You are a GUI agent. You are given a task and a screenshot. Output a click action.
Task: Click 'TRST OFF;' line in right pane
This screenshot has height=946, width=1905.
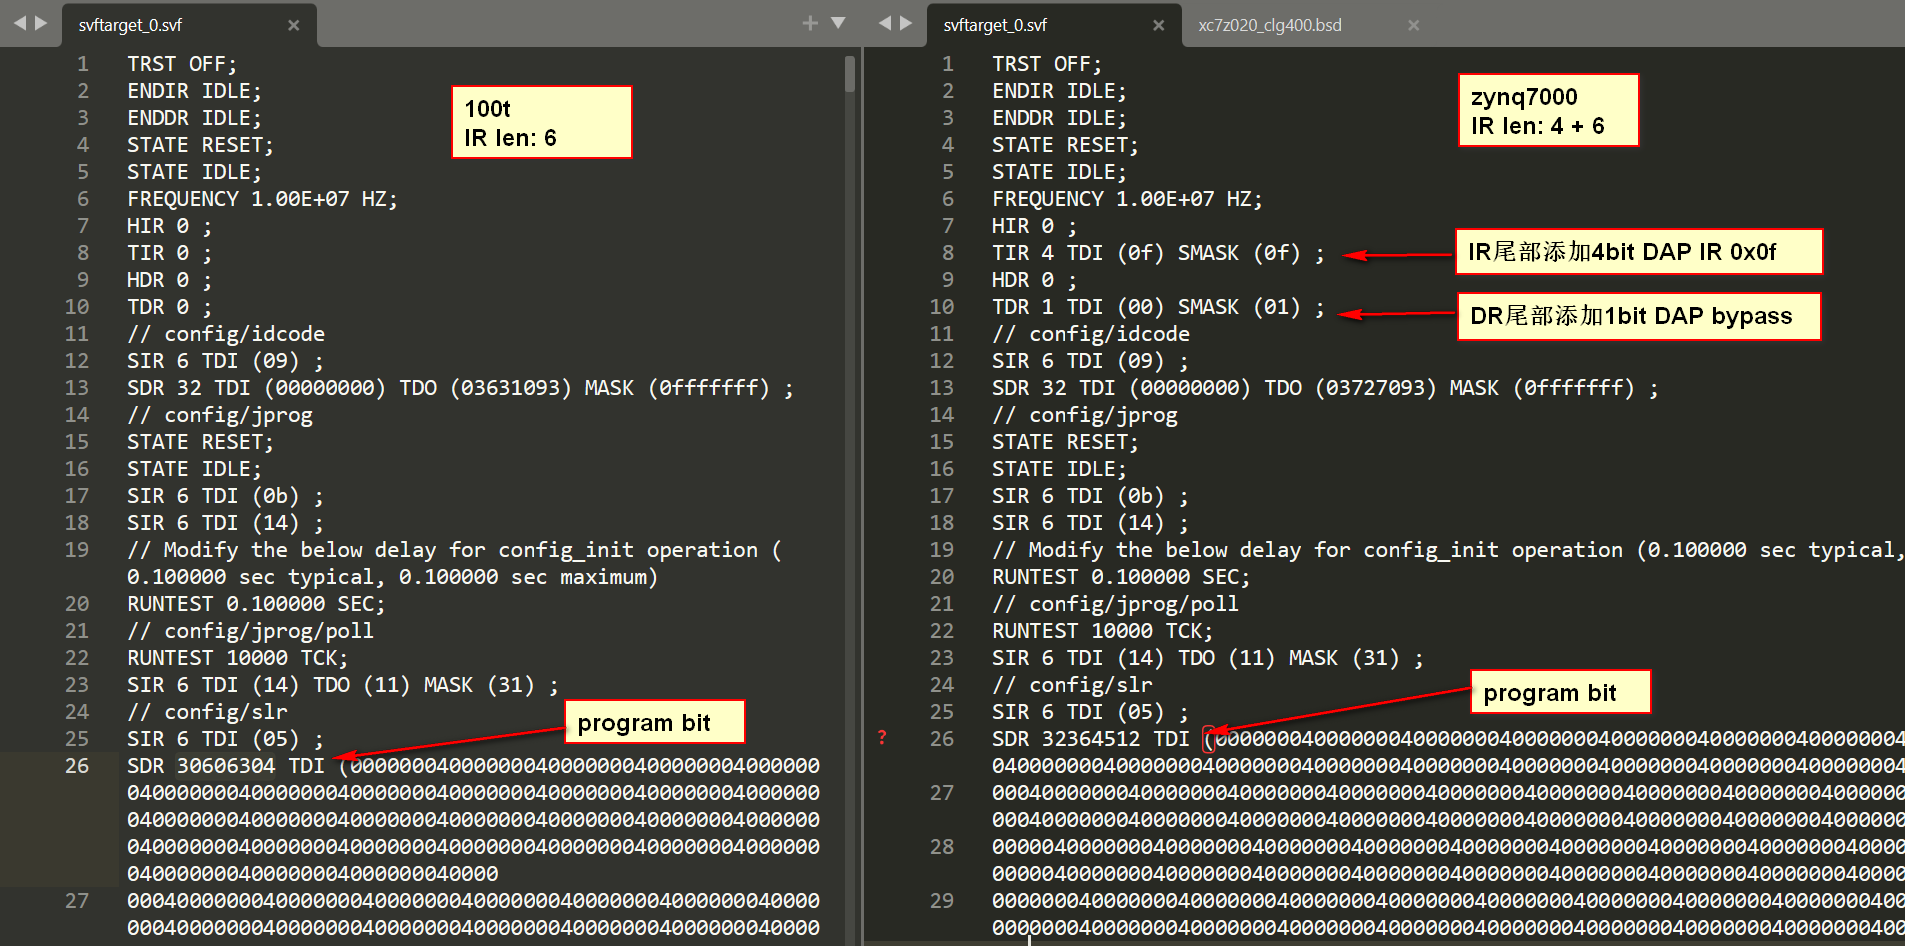coord(1047,65)
